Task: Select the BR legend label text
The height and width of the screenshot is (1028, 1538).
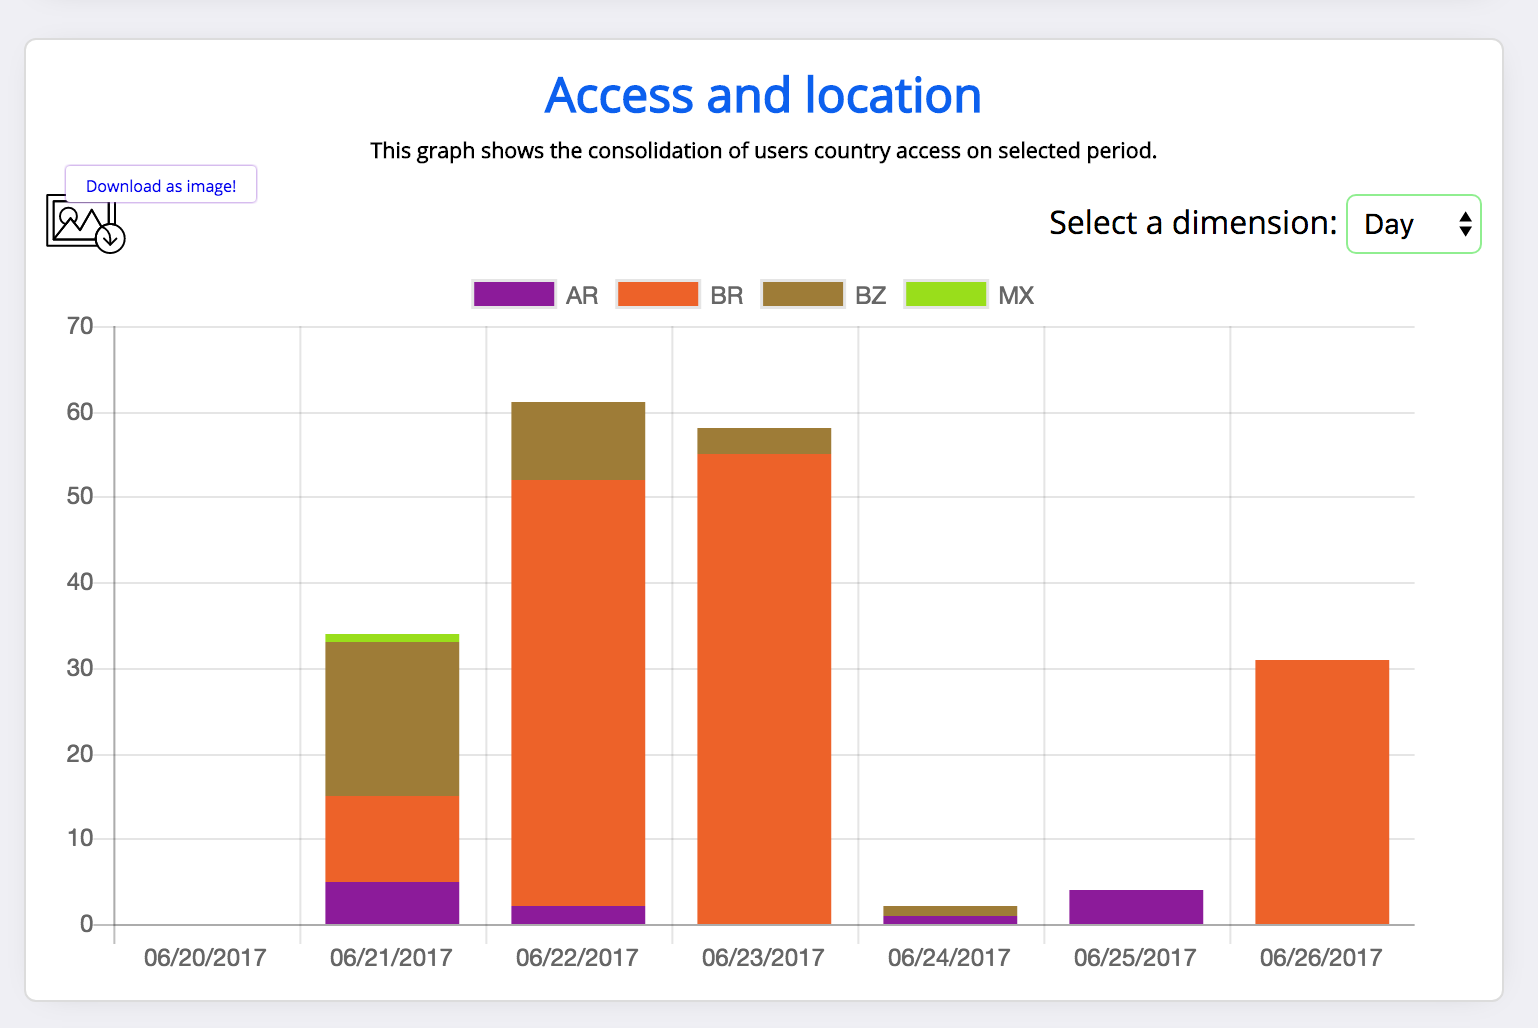Action: click(x=725, y=294)
